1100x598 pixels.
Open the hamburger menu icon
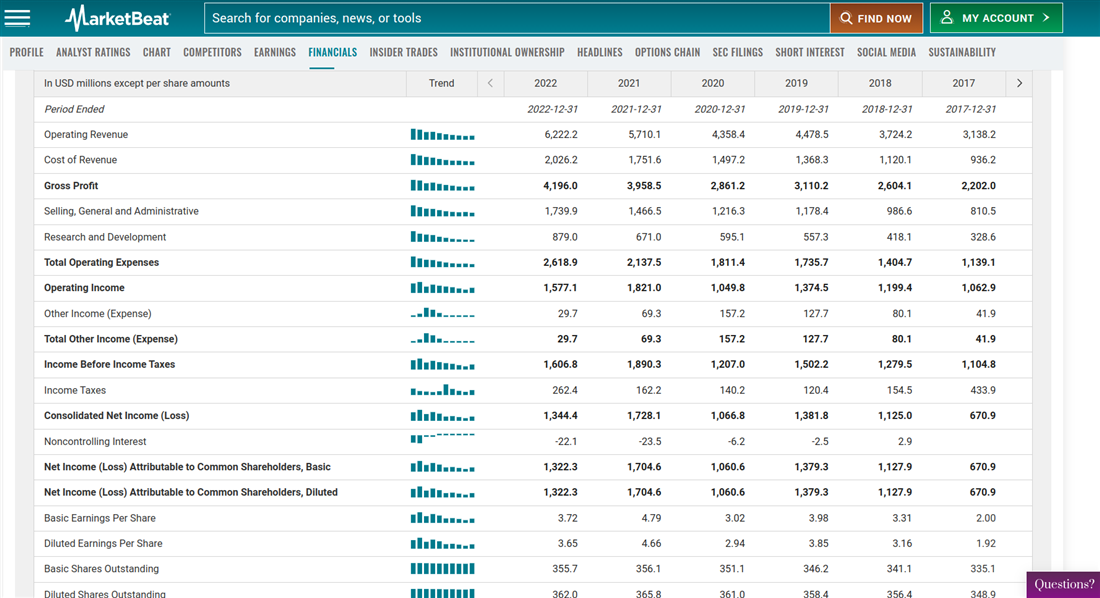[18, 18]
